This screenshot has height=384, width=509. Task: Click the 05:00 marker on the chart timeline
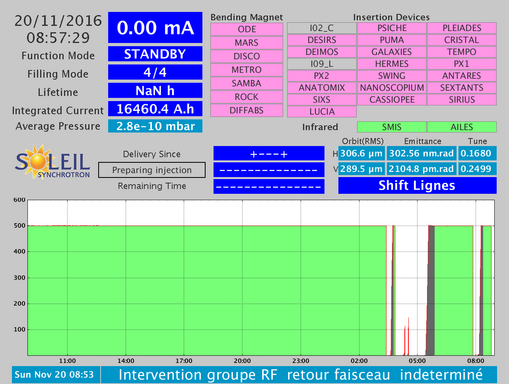point(417,361)
